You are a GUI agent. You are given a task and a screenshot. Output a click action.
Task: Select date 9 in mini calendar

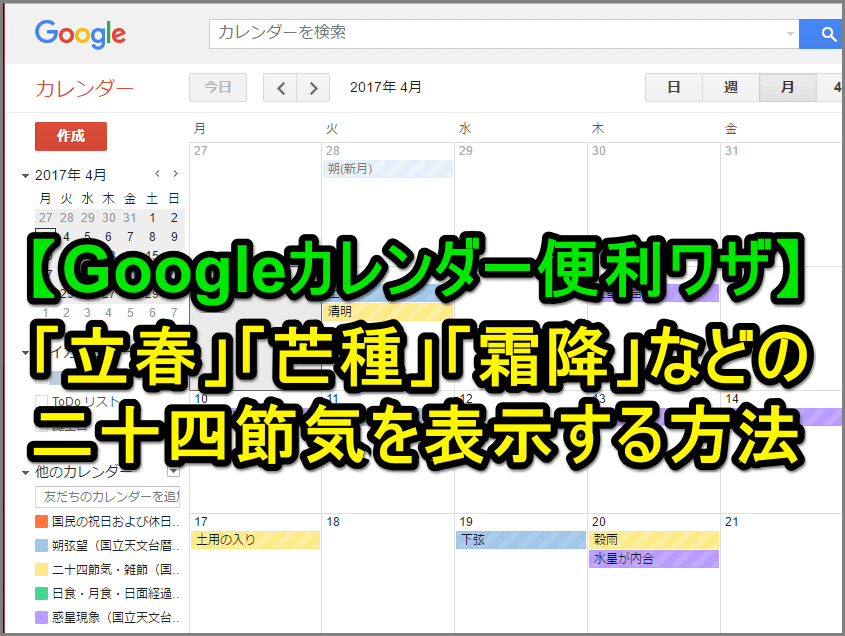coord(174,237)
